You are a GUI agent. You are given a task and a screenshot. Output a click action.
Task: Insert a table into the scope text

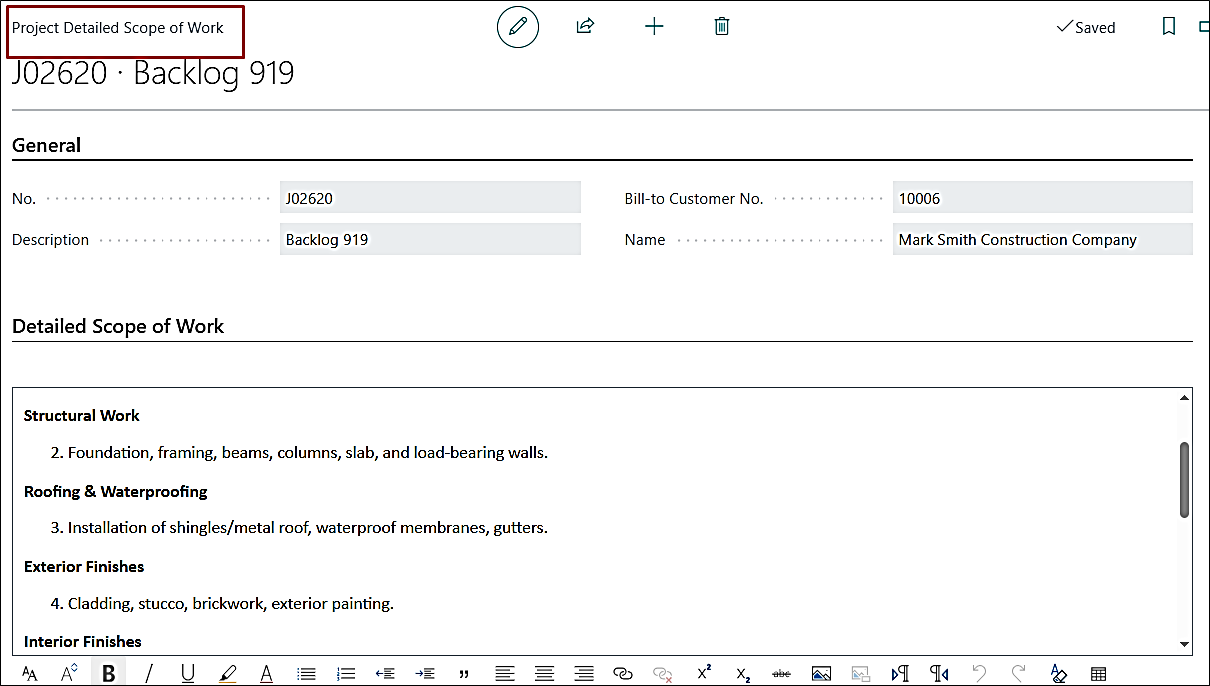tap(1098, 673)
